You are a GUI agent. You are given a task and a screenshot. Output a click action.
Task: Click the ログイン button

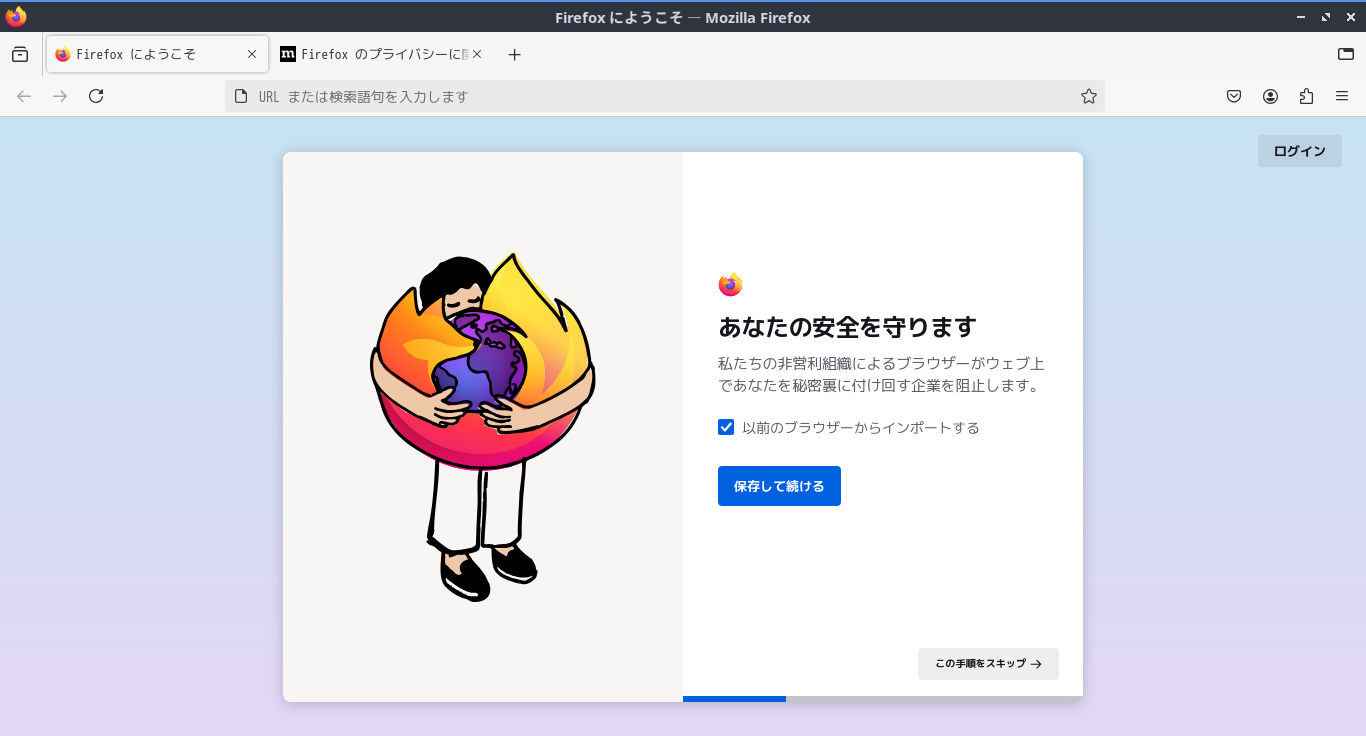coord(1300,151)
